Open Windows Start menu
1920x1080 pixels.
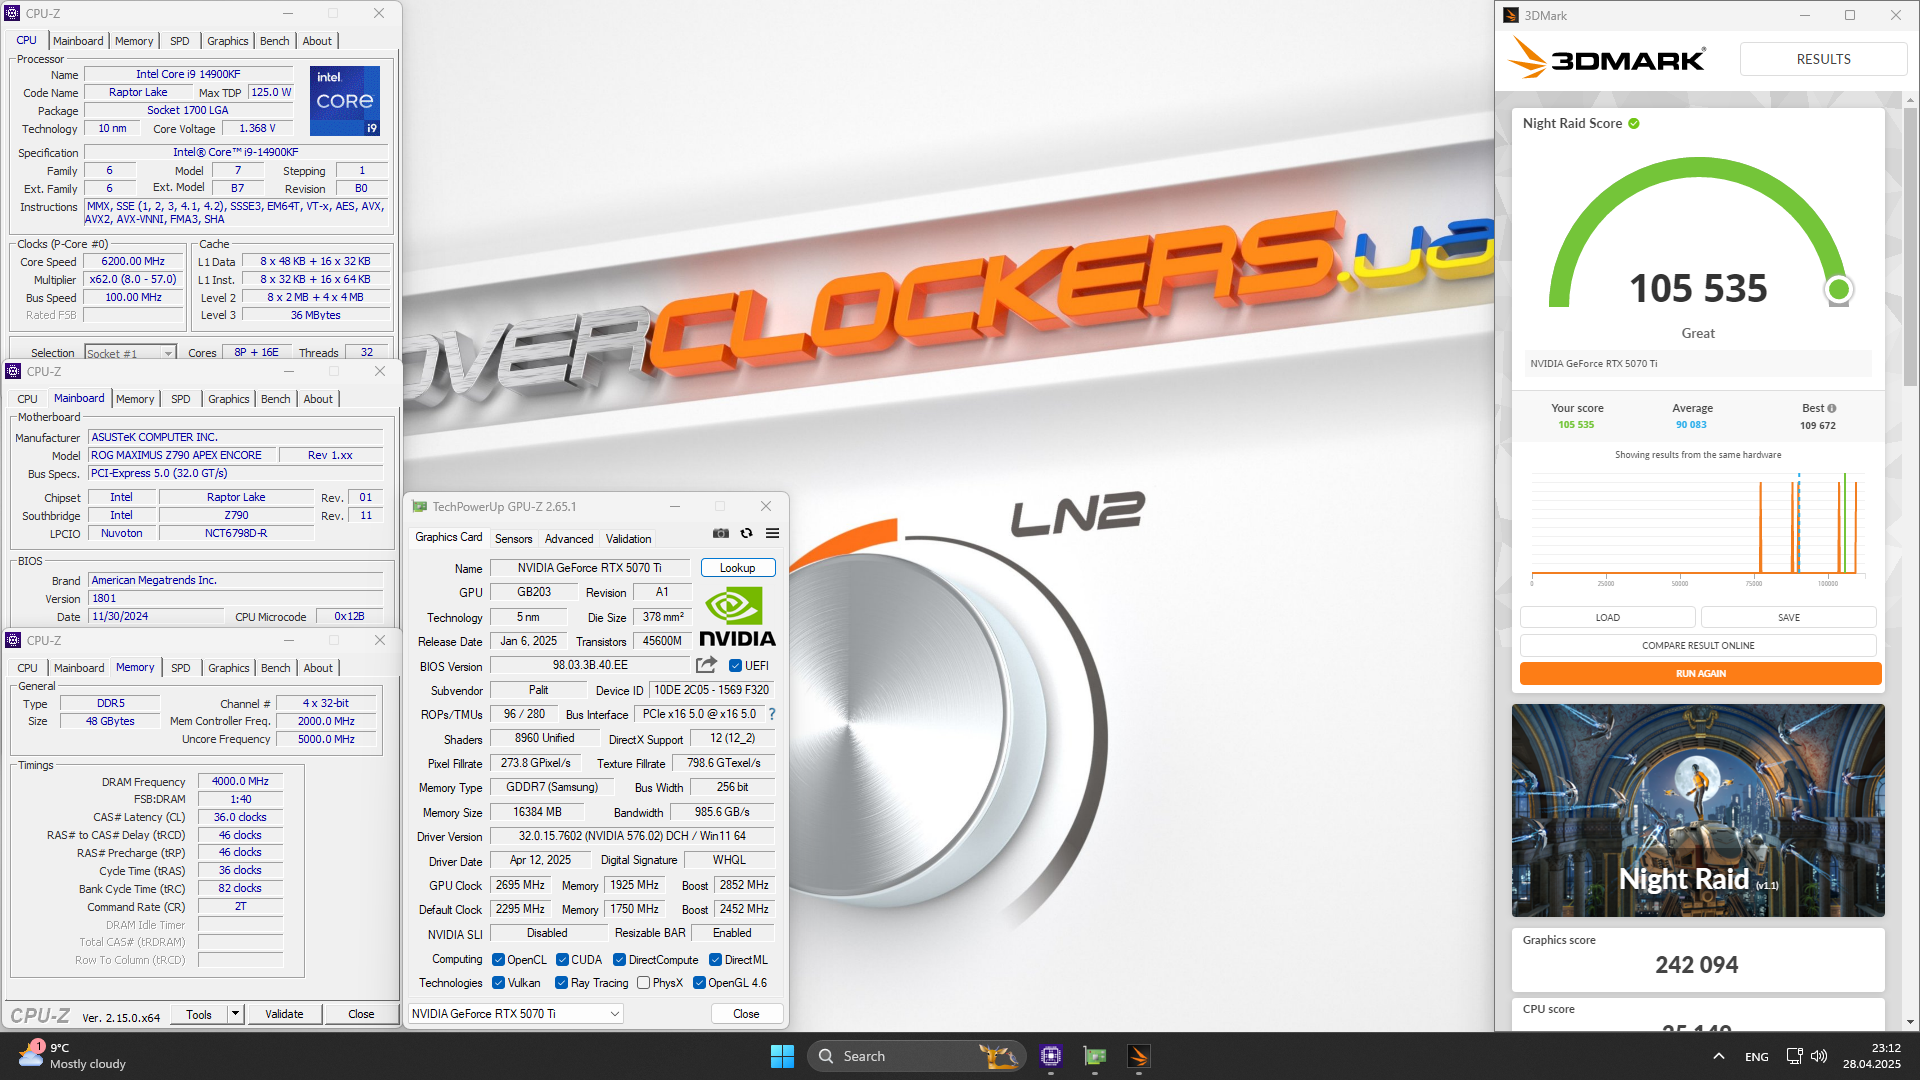pyautogui.click(x=782, y=1056)
